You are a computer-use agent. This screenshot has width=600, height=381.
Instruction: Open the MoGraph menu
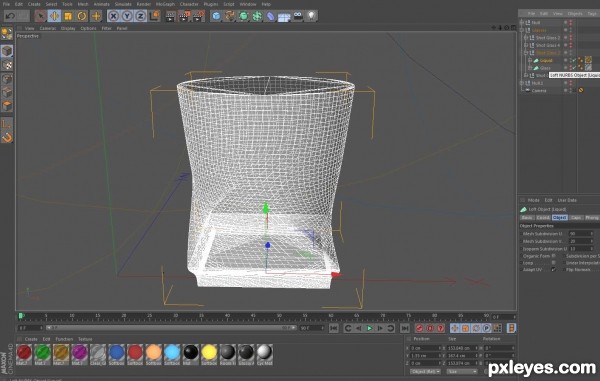coord(165,4)
